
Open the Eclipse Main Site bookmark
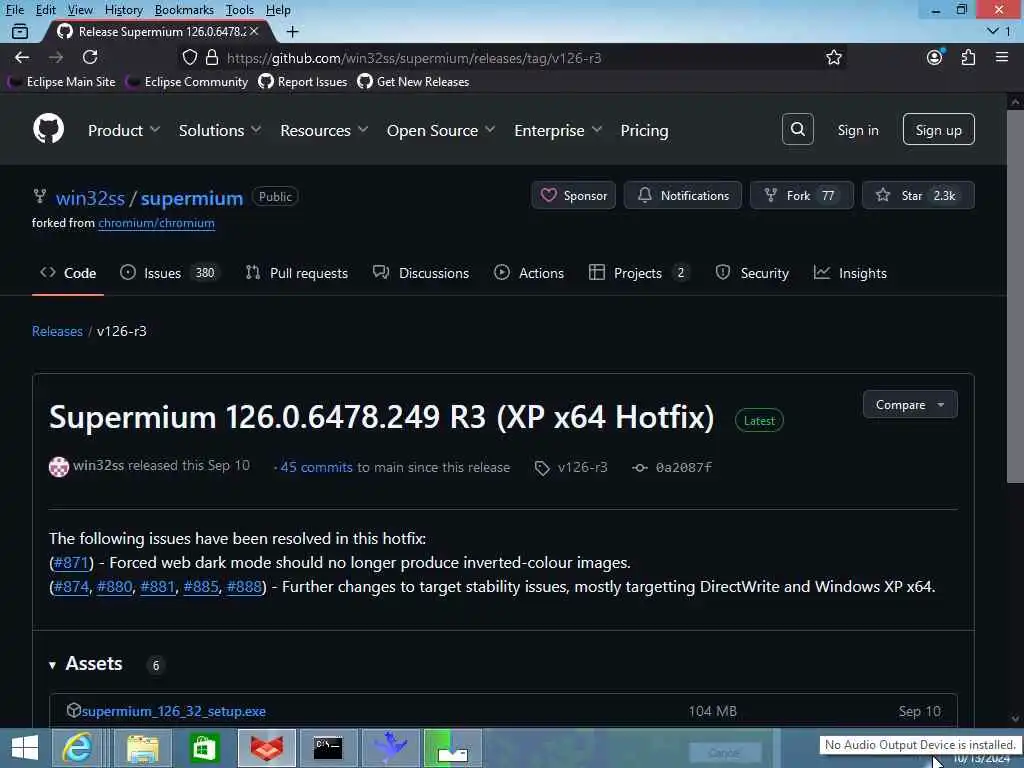click(62, 82)
